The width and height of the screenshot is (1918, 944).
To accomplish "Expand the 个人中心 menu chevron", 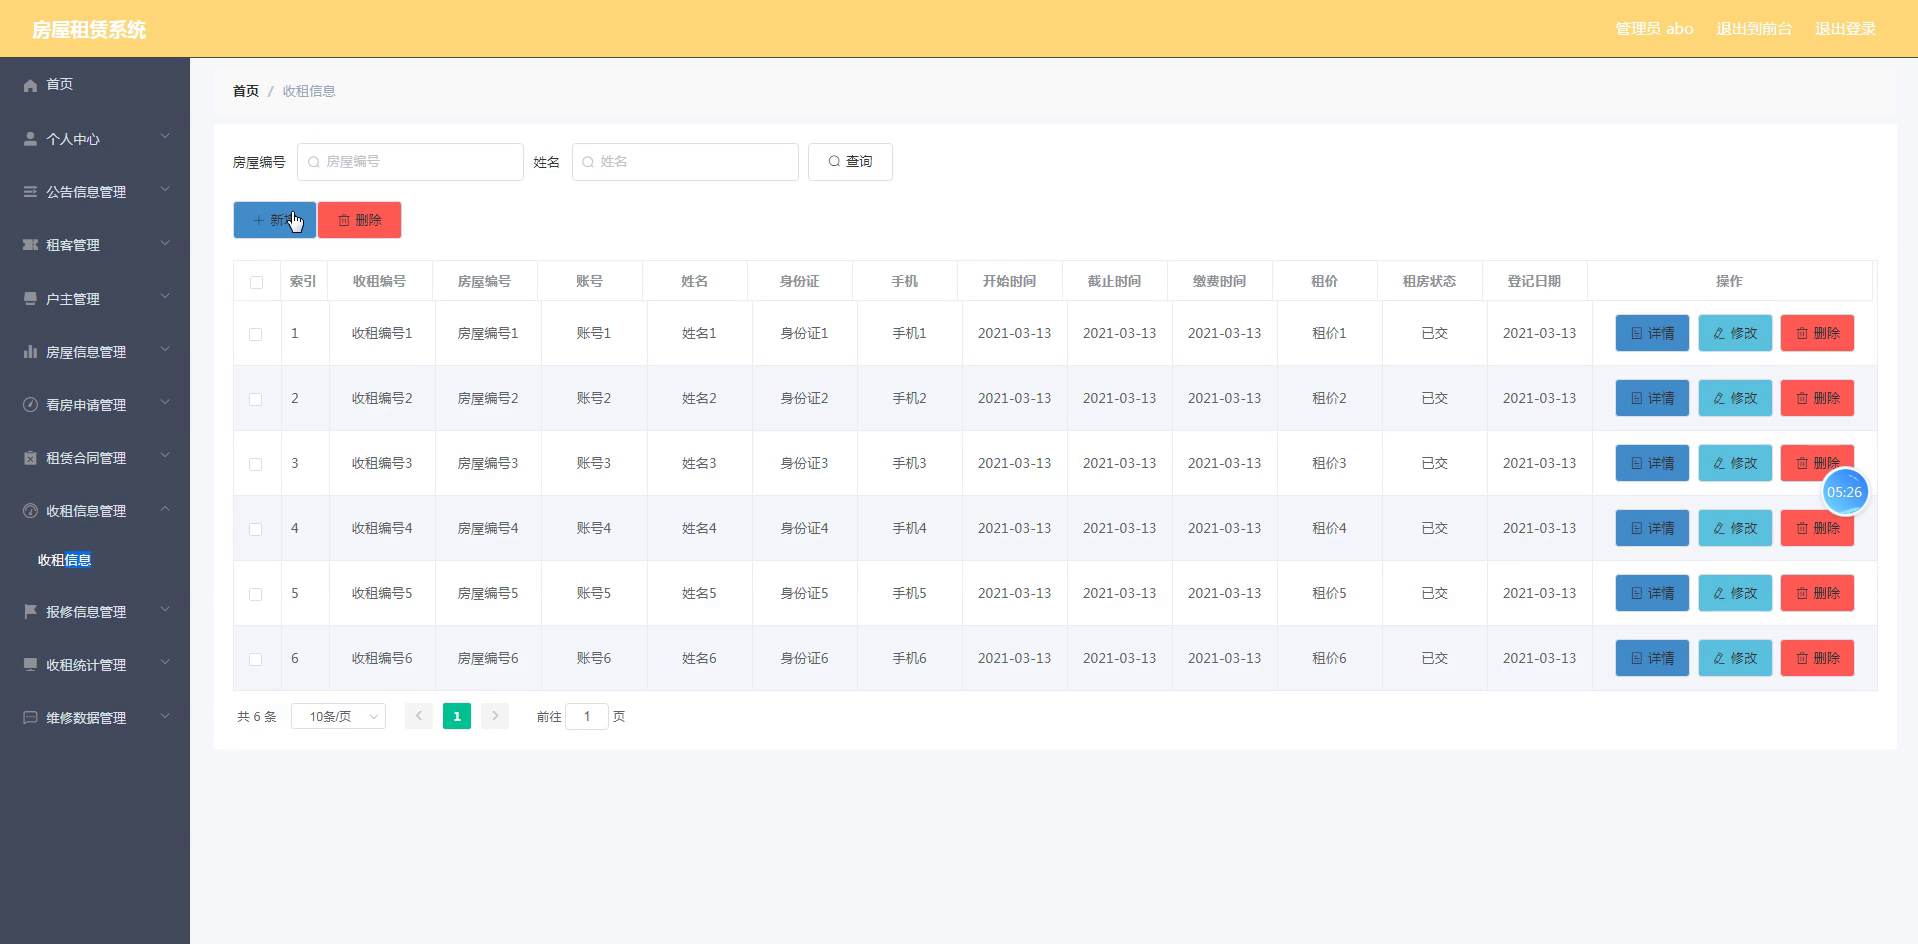I will point(165,137).
